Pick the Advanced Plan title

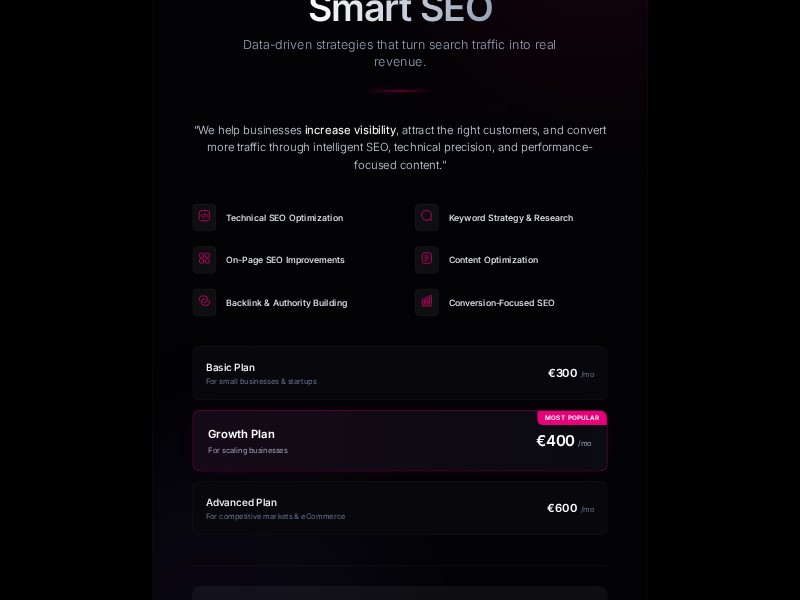(241, 502)
